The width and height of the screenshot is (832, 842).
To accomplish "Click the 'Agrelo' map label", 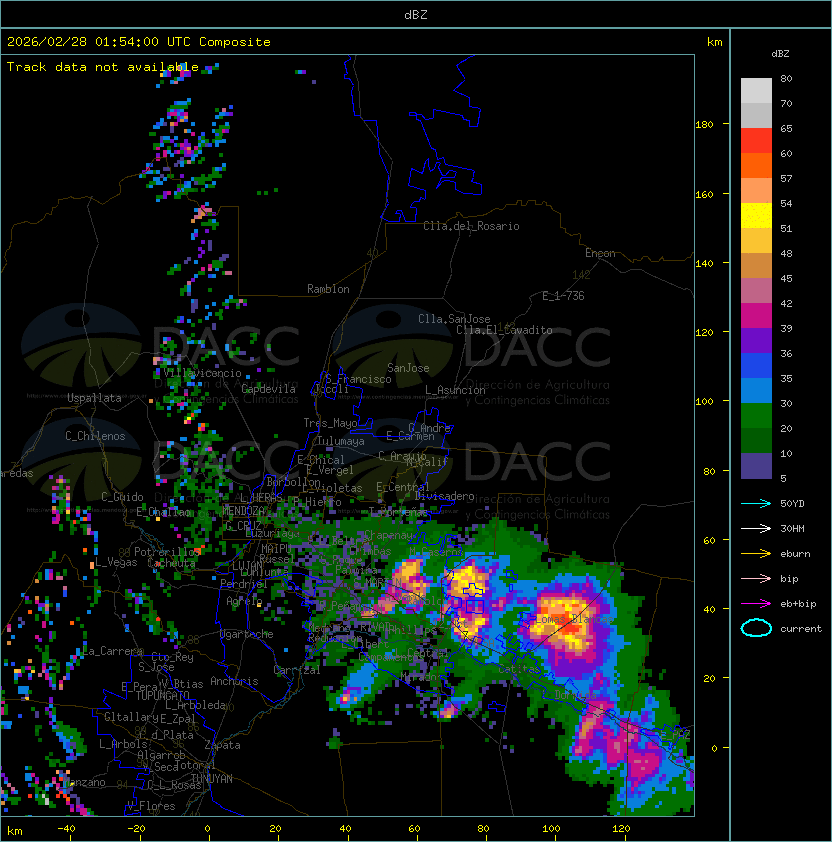I will (244, 601).
